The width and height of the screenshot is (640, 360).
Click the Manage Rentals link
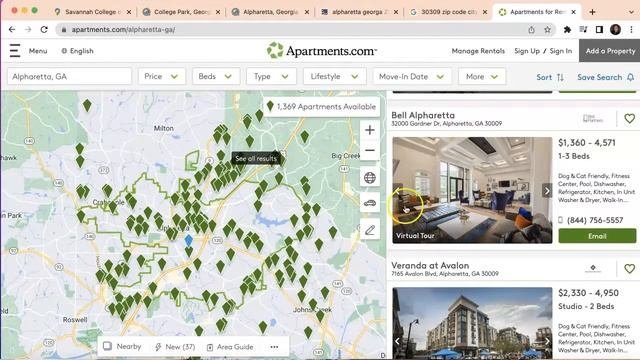(478, 51)
